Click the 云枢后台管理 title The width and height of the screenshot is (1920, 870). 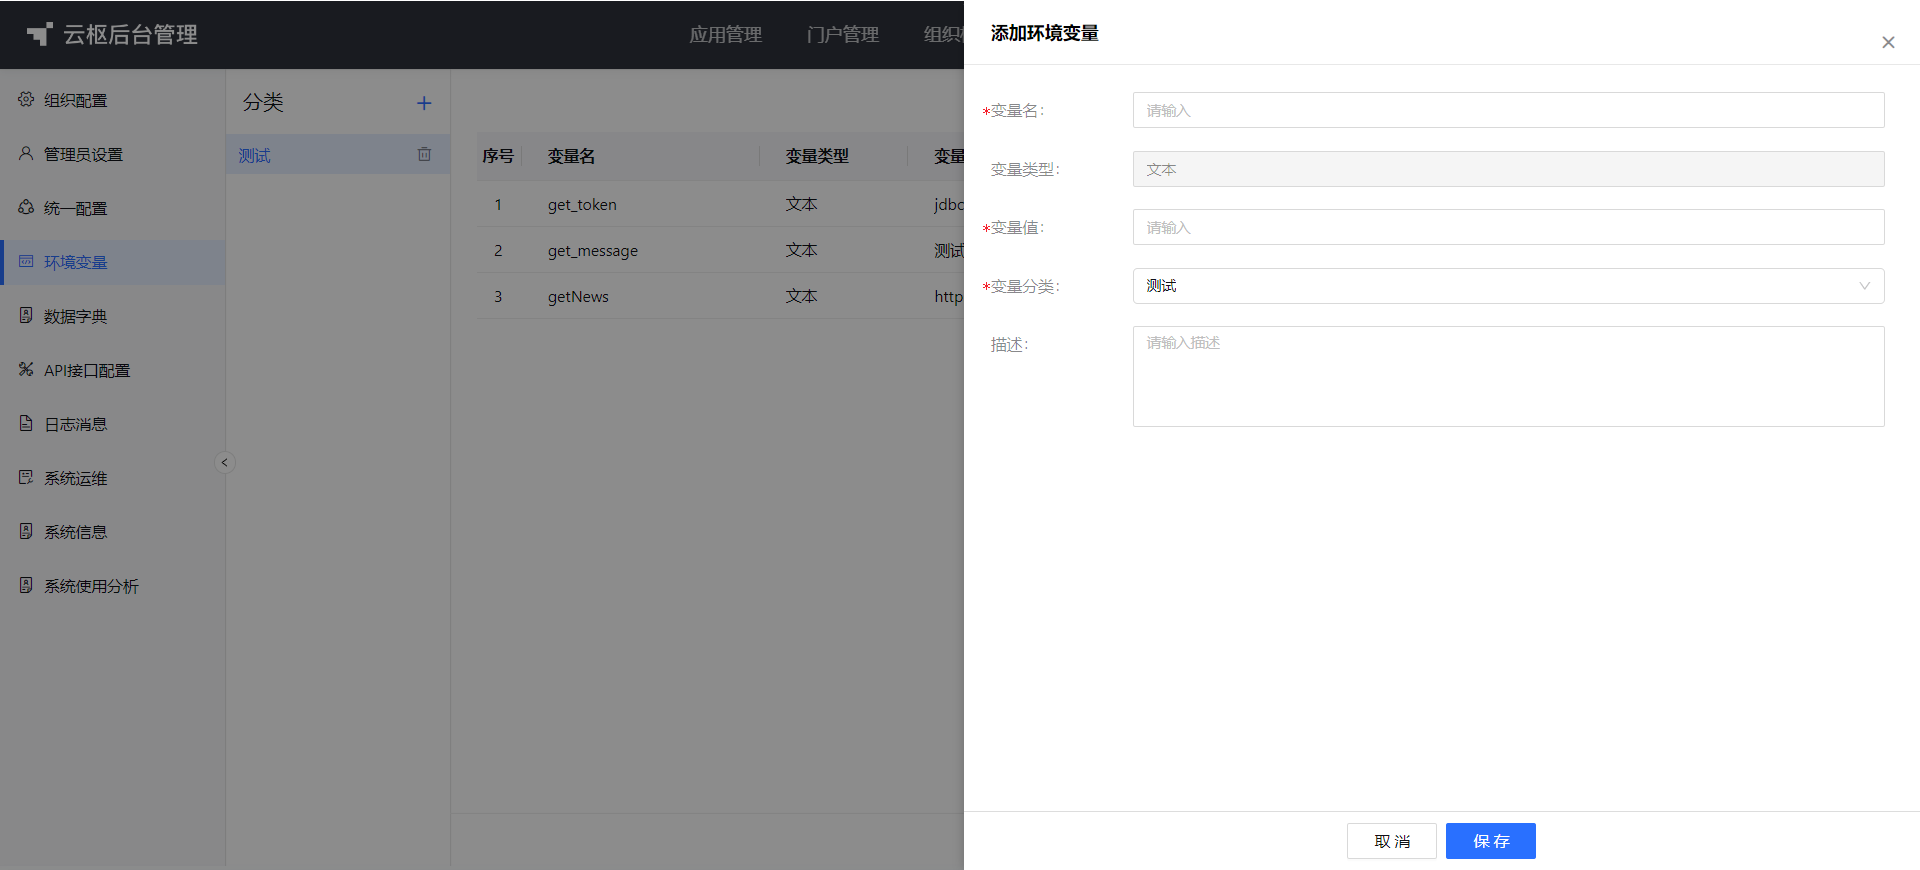[130, 34]
